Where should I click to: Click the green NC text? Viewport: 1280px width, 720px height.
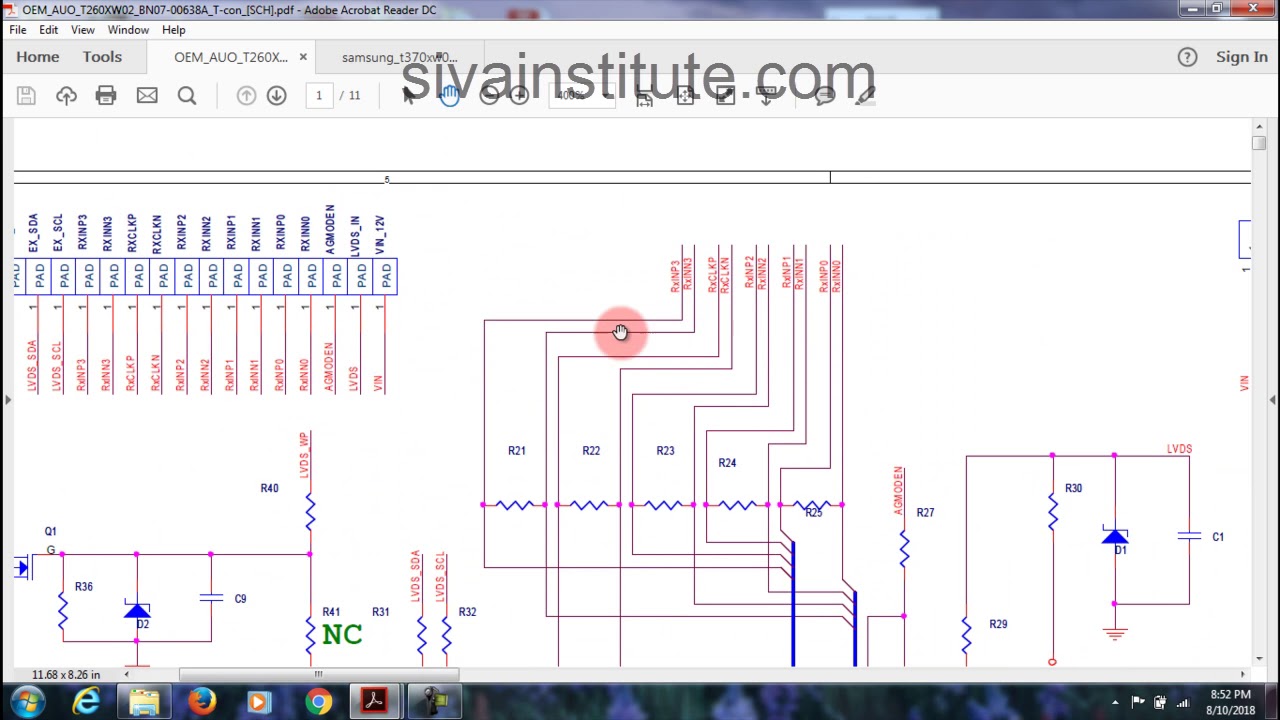coord(342,635)
